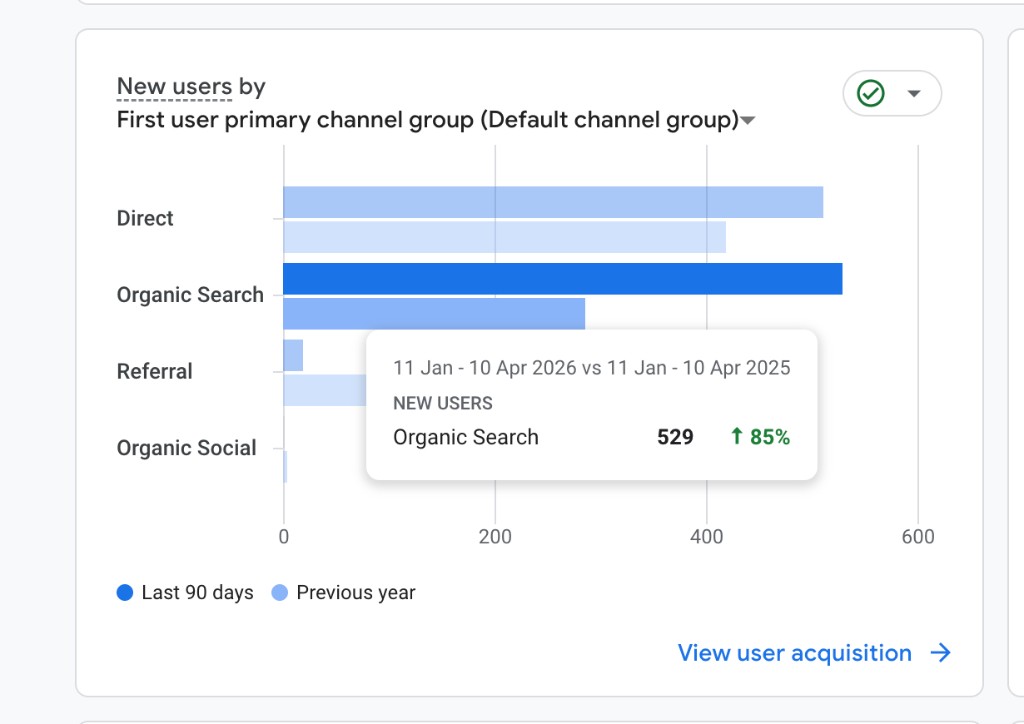Open dropdown arrow next to checkmark icon

tap(914, 93)
